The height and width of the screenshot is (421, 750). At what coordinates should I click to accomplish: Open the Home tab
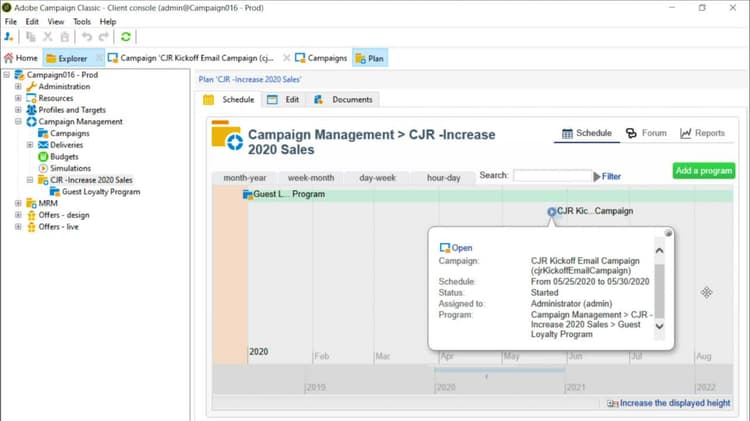(x=21, y=58)
